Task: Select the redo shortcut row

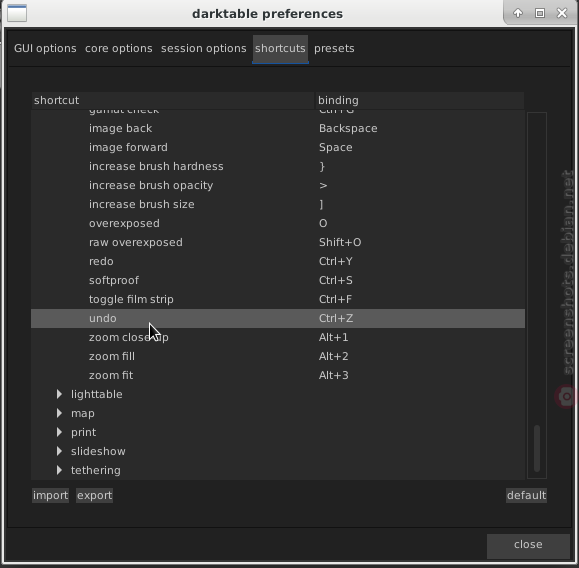Action: point(278,261)
